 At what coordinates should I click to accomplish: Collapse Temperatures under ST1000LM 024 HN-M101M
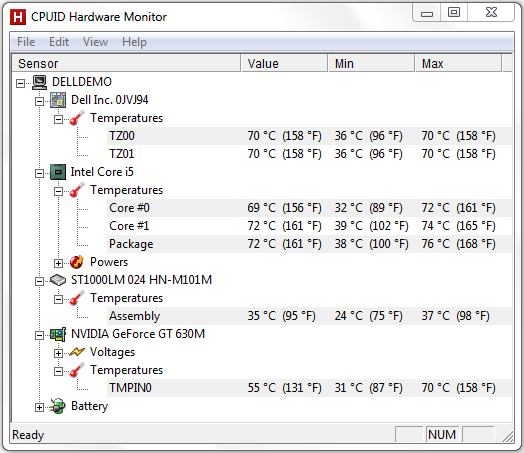click(x=58, y=299)
